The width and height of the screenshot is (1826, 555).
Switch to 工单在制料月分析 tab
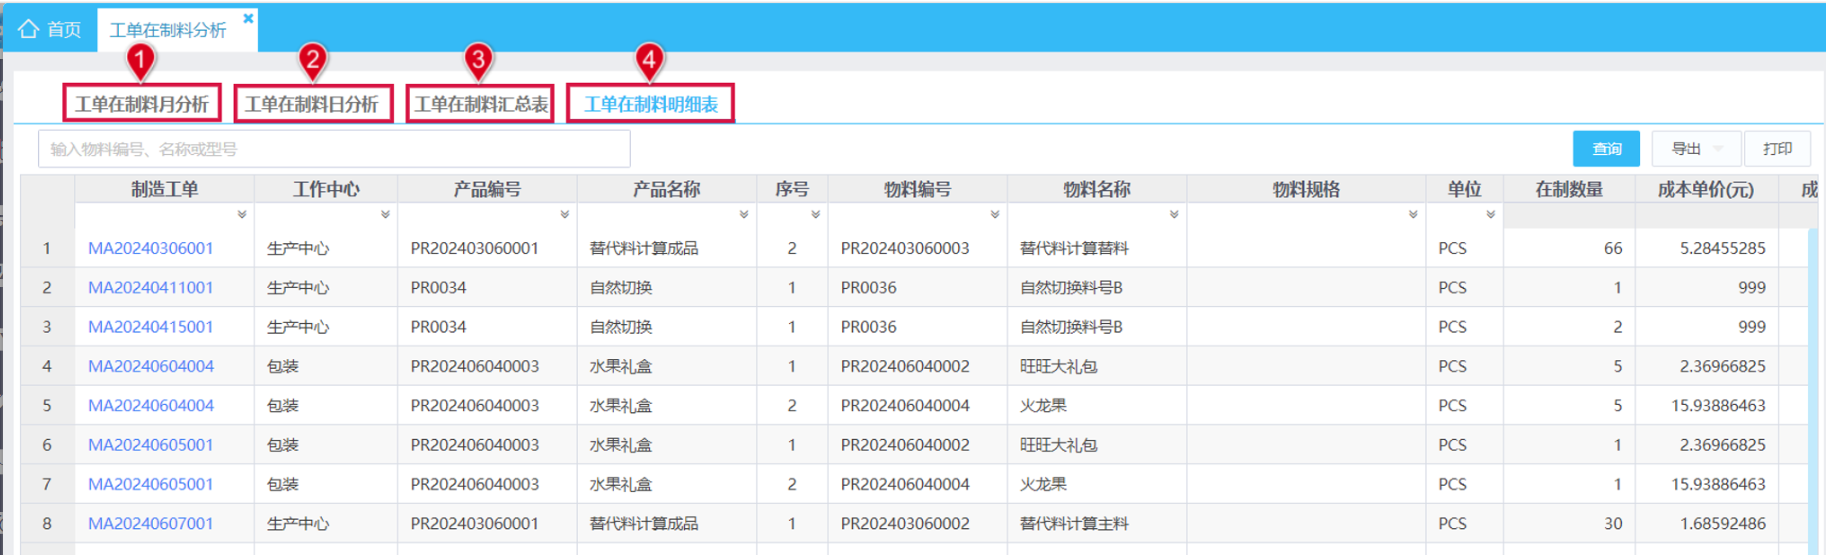(x=141, y=104)
